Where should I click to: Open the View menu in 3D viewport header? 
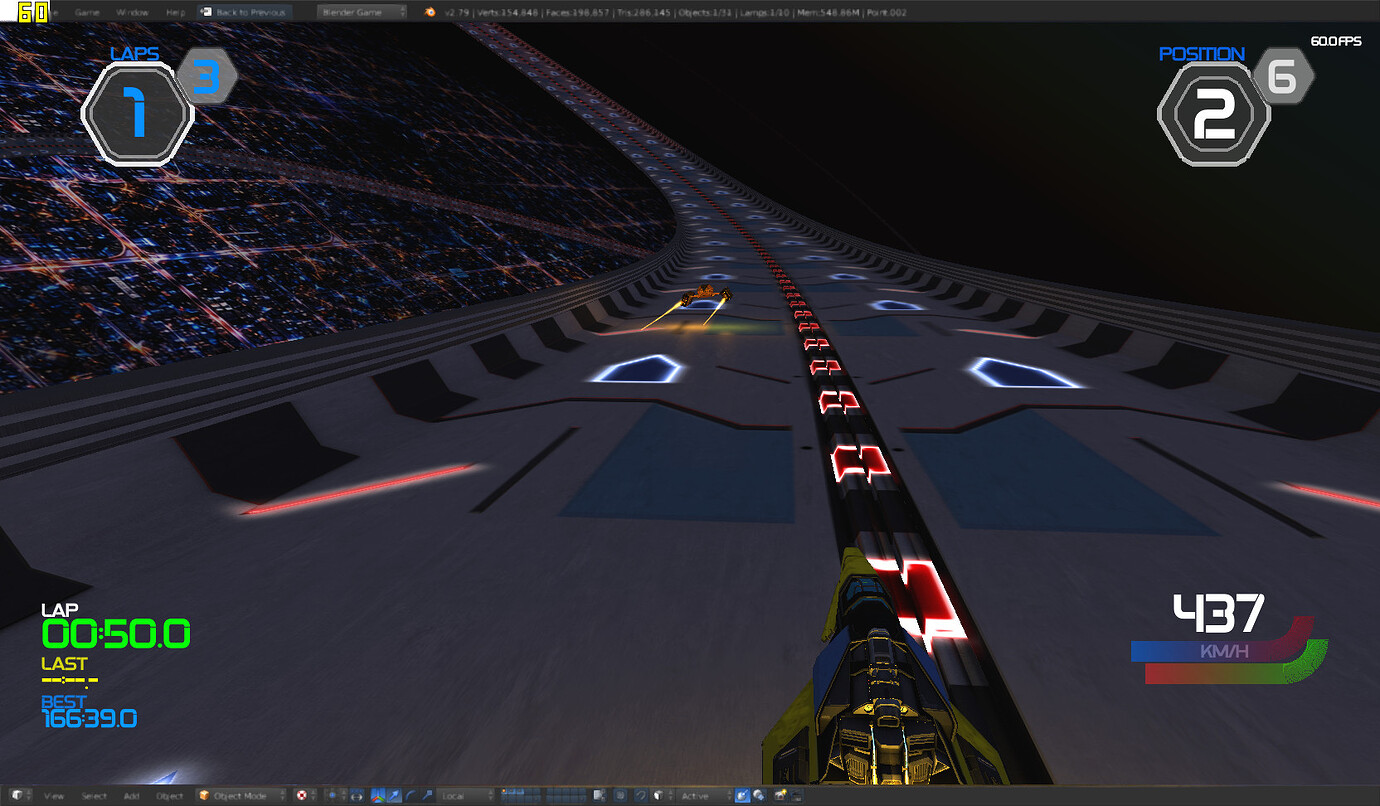54,796
